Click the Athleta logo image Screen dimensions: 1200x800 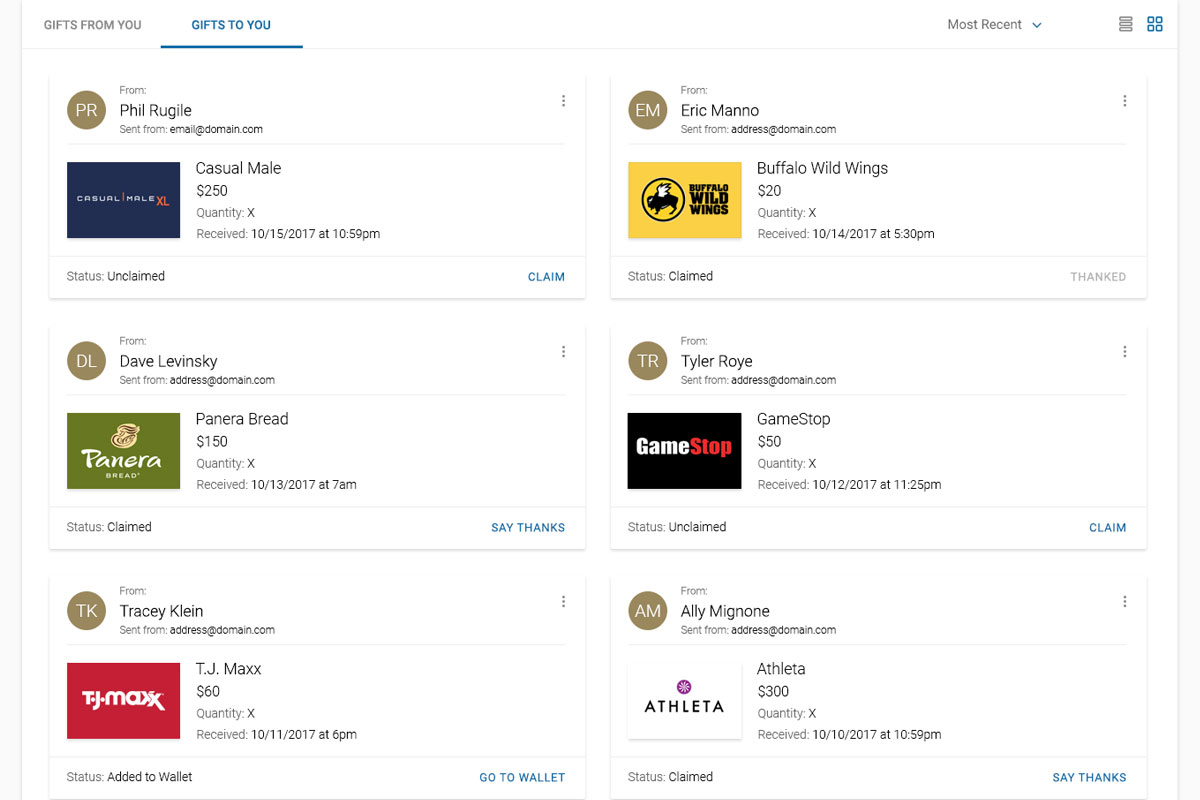point(684,701)
